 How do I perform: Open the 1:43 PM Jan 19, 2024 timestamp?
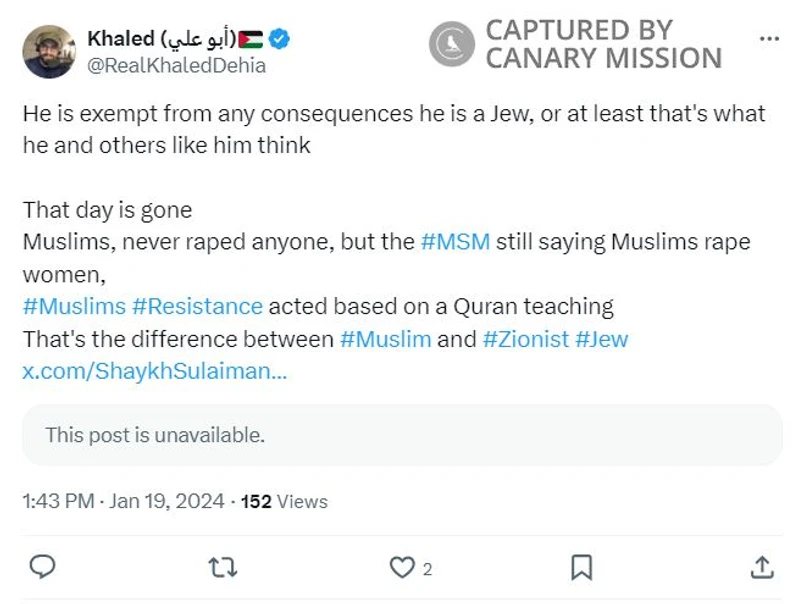pos(124,501)
